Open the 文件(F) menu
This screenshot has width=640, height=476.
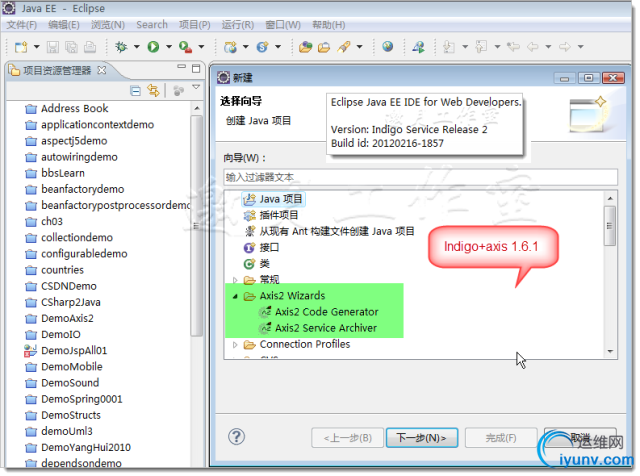coord(22,25)
